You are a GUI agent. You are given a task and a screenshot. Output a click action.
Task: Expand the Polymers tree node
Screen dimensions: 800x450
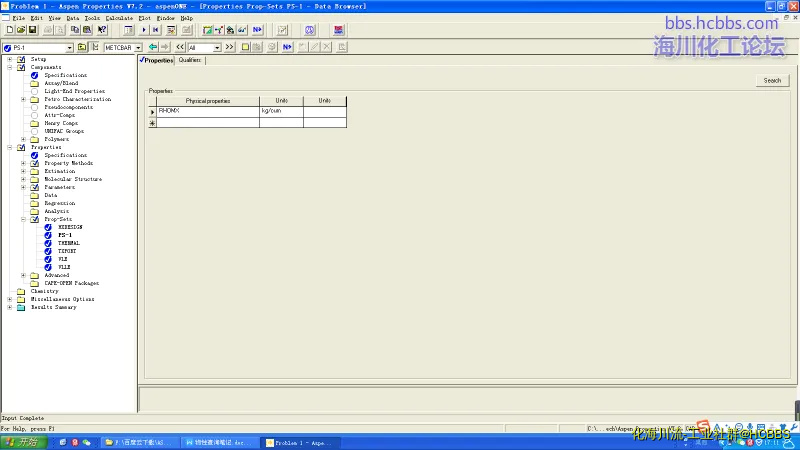(23, 139)
